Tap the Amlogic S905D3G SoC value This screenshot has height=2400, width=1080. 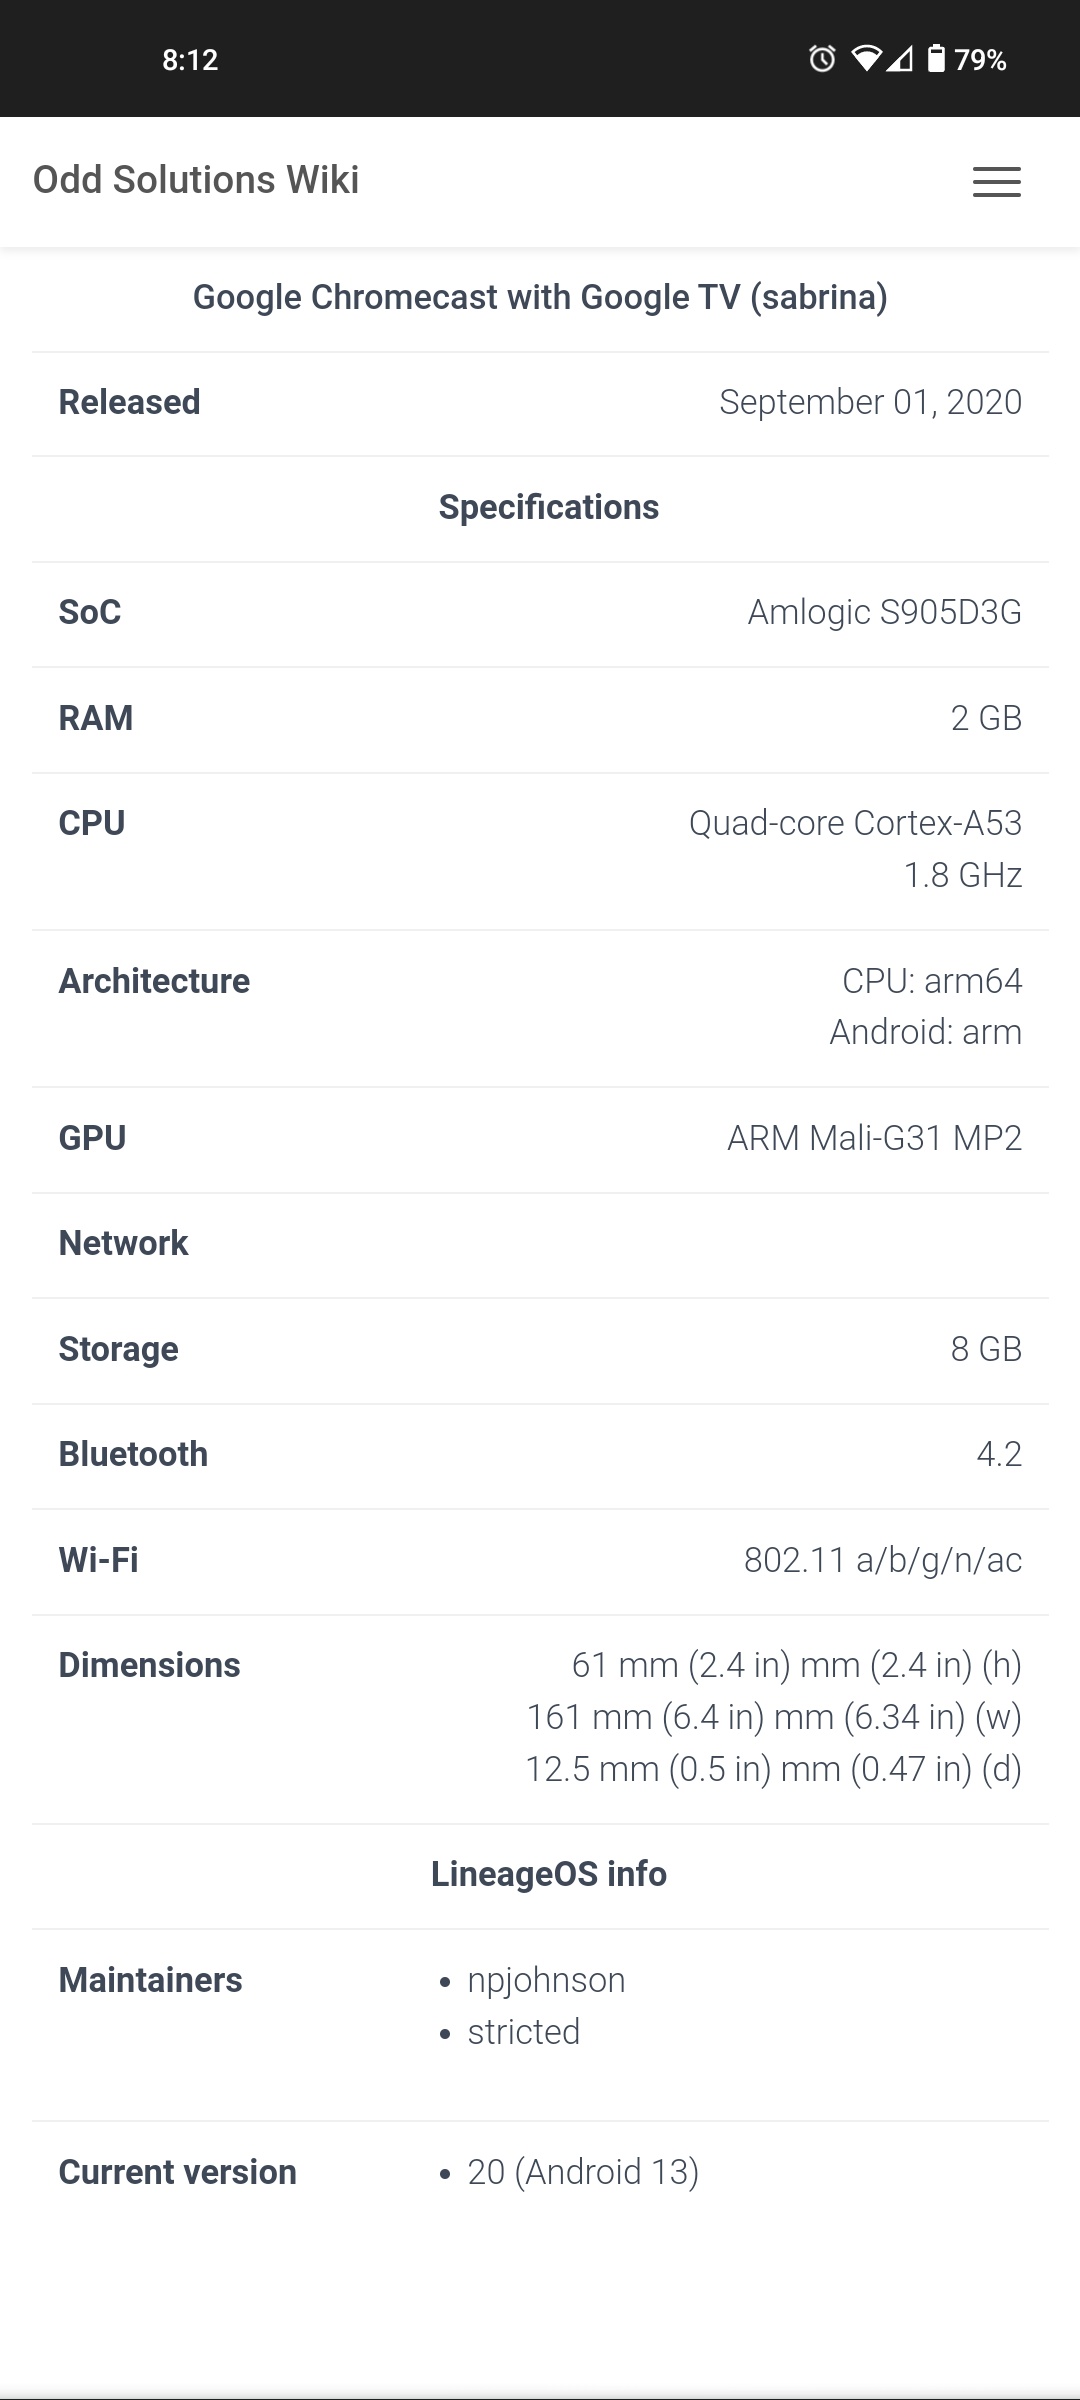(884, 612)
